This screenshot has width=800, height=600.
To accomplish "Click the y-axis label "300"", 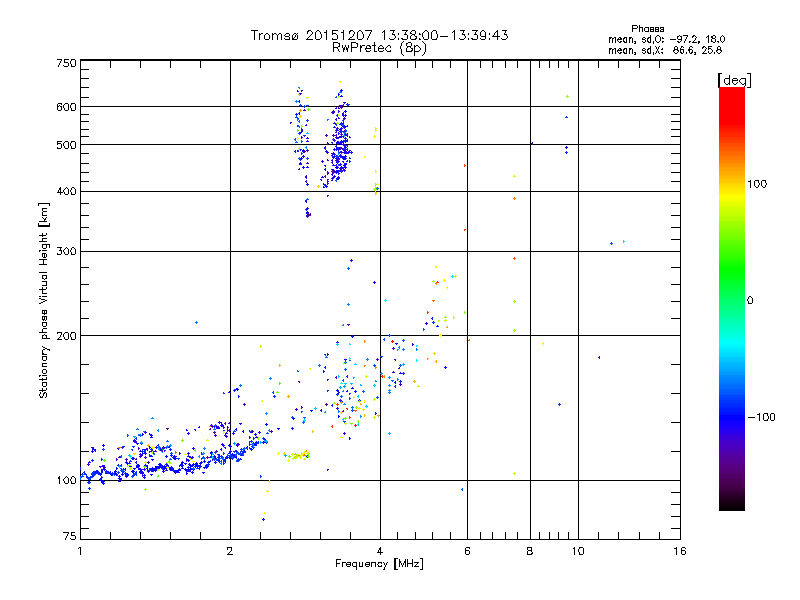I will [66, 251].
